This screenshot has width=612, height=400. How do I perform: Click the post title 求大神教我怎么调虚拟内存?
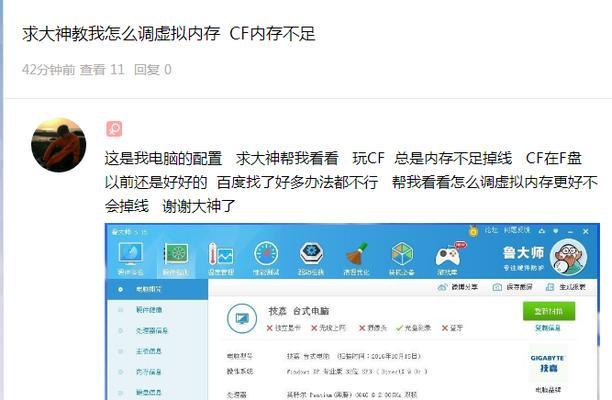[121, 34]
